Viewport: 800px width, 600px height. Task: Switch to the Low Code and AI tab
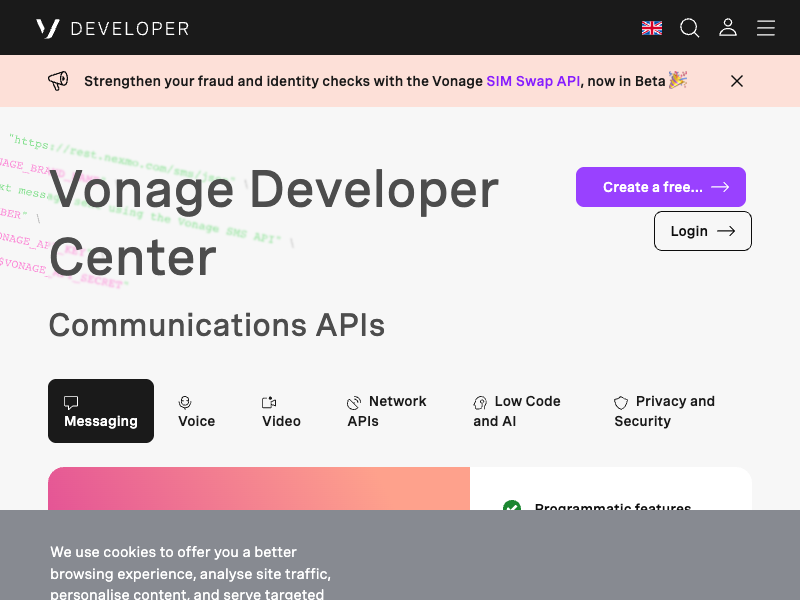click(x=516, y=411)
